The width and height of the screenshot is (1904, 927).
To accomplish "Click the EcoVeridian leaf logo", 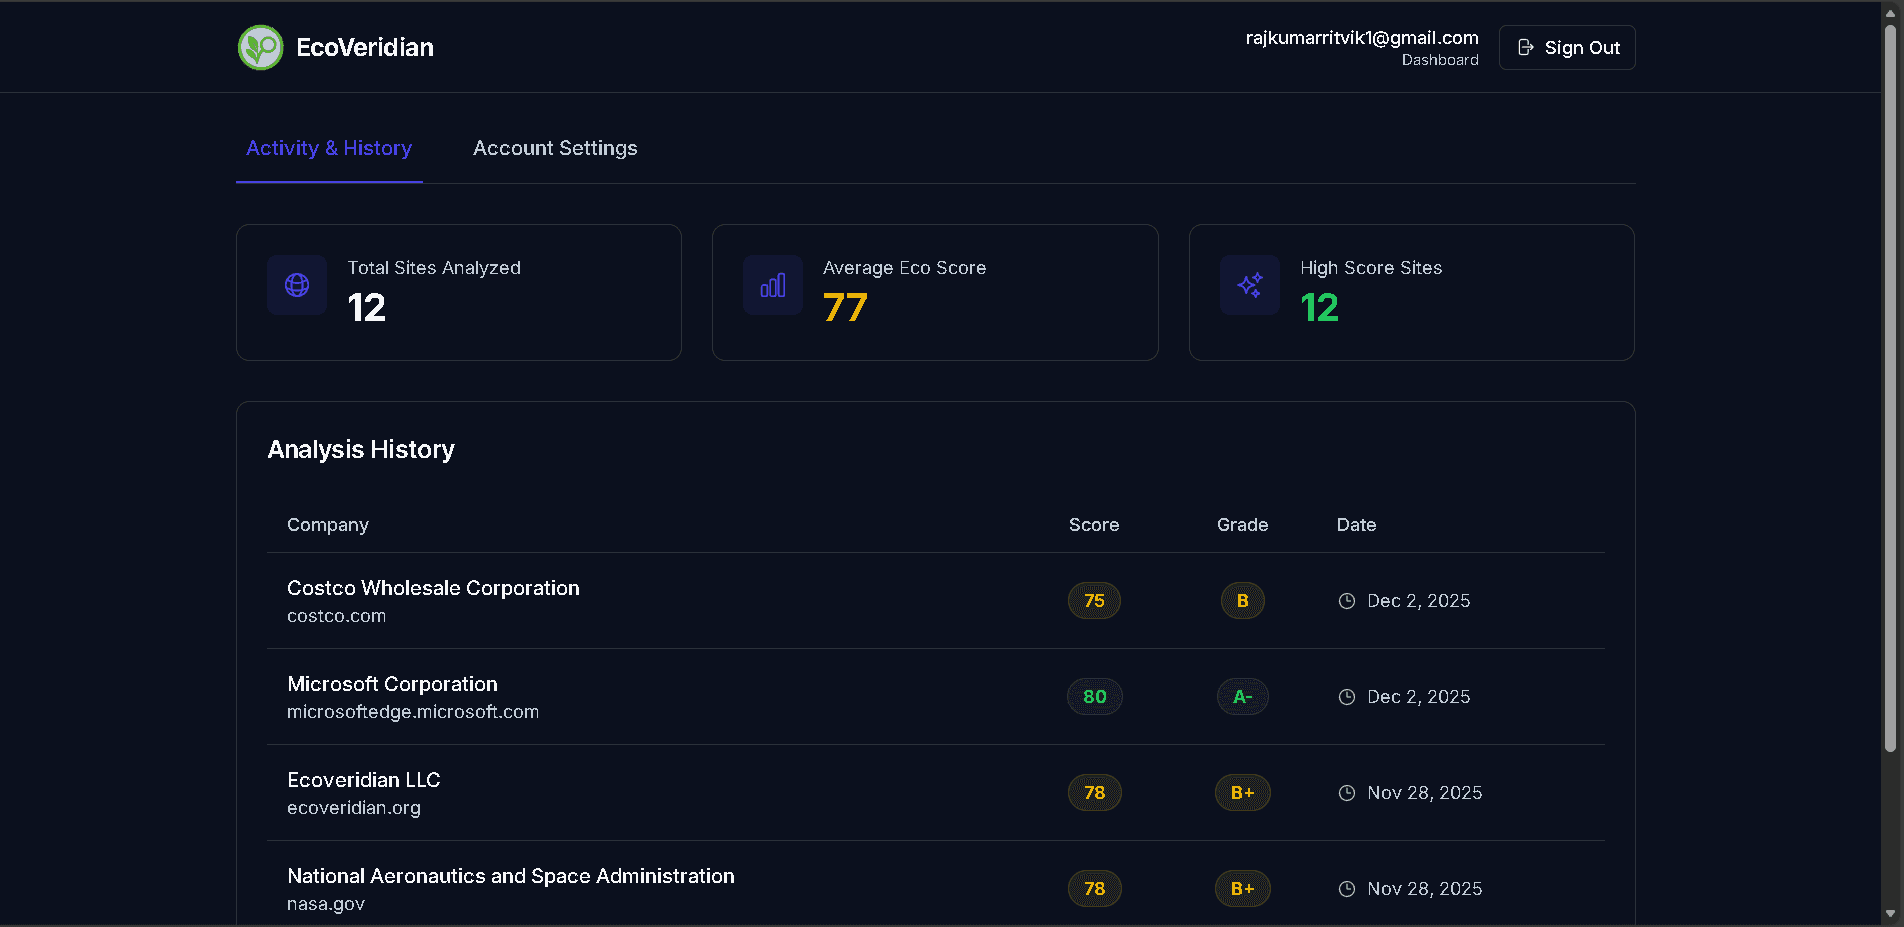I will (260, 47).
